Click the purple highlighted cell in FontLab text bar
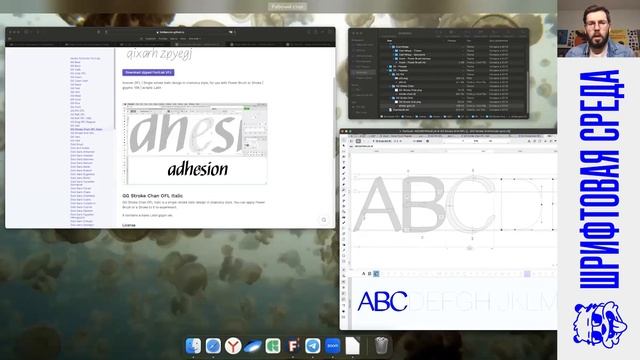The image size is (640, 360). point(527,274)
